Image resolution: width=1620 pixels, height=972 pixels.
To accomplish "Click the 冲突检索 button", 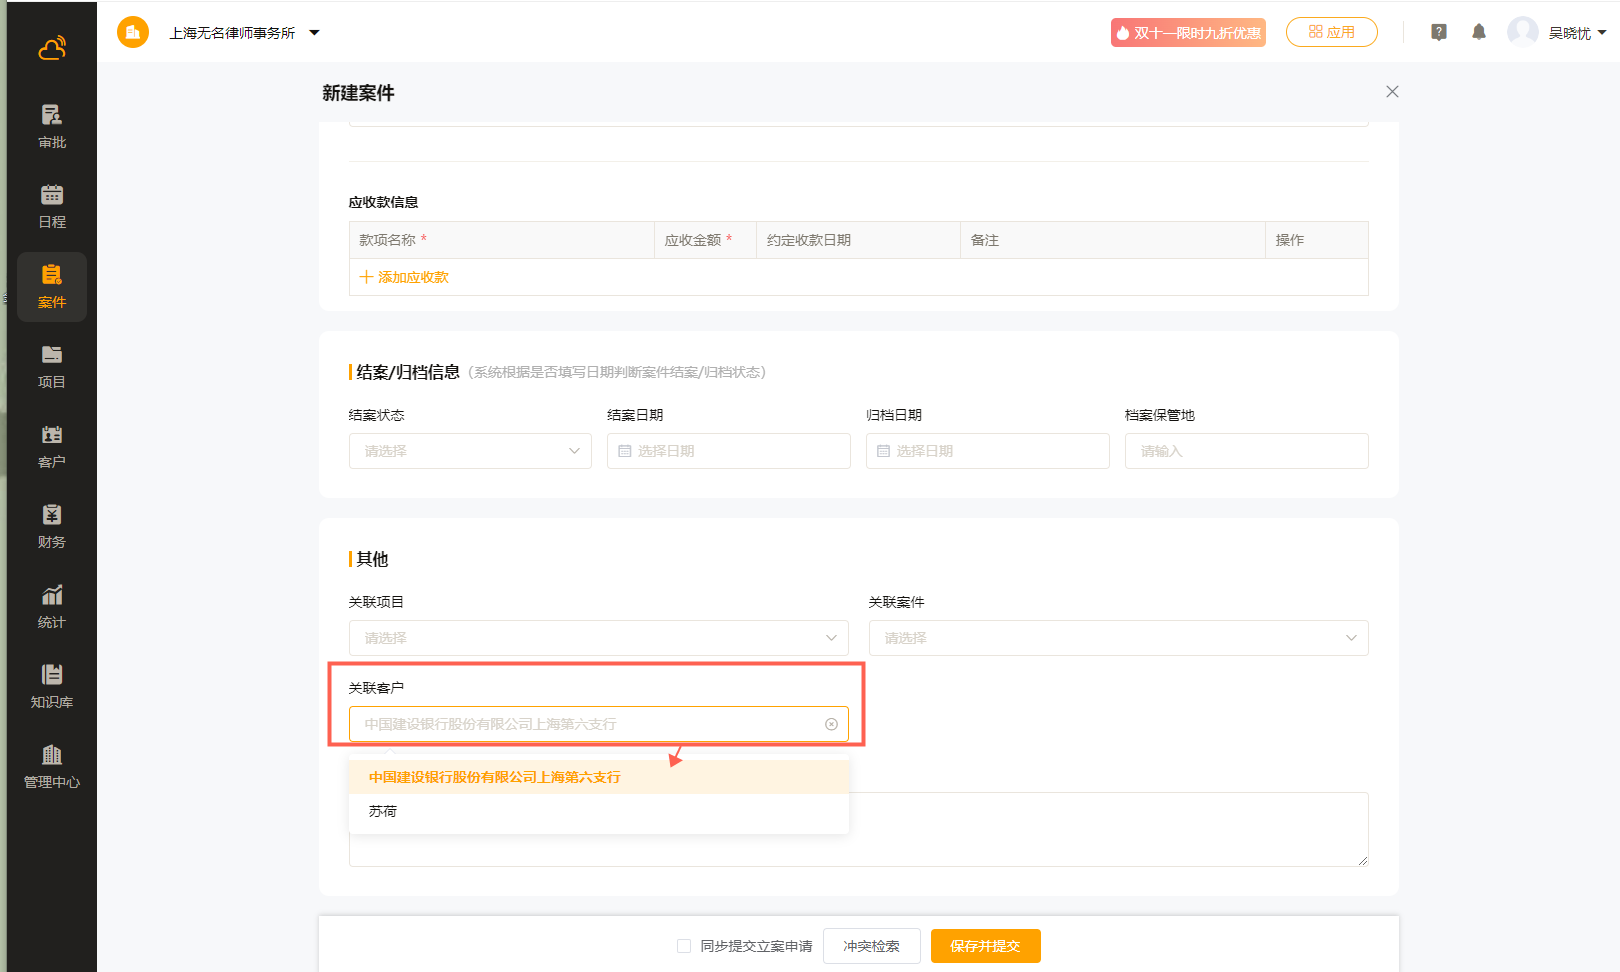I will 871,946.
